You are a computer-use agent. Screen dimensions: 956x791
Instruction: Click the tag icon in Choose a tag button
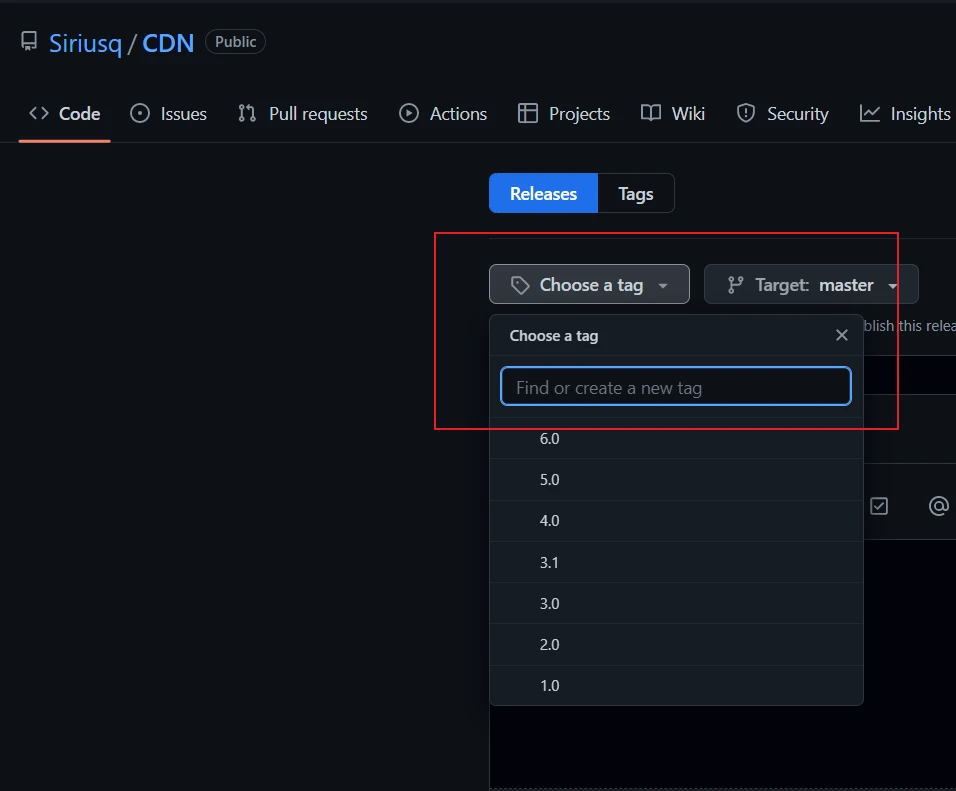(x=519, y=285)
